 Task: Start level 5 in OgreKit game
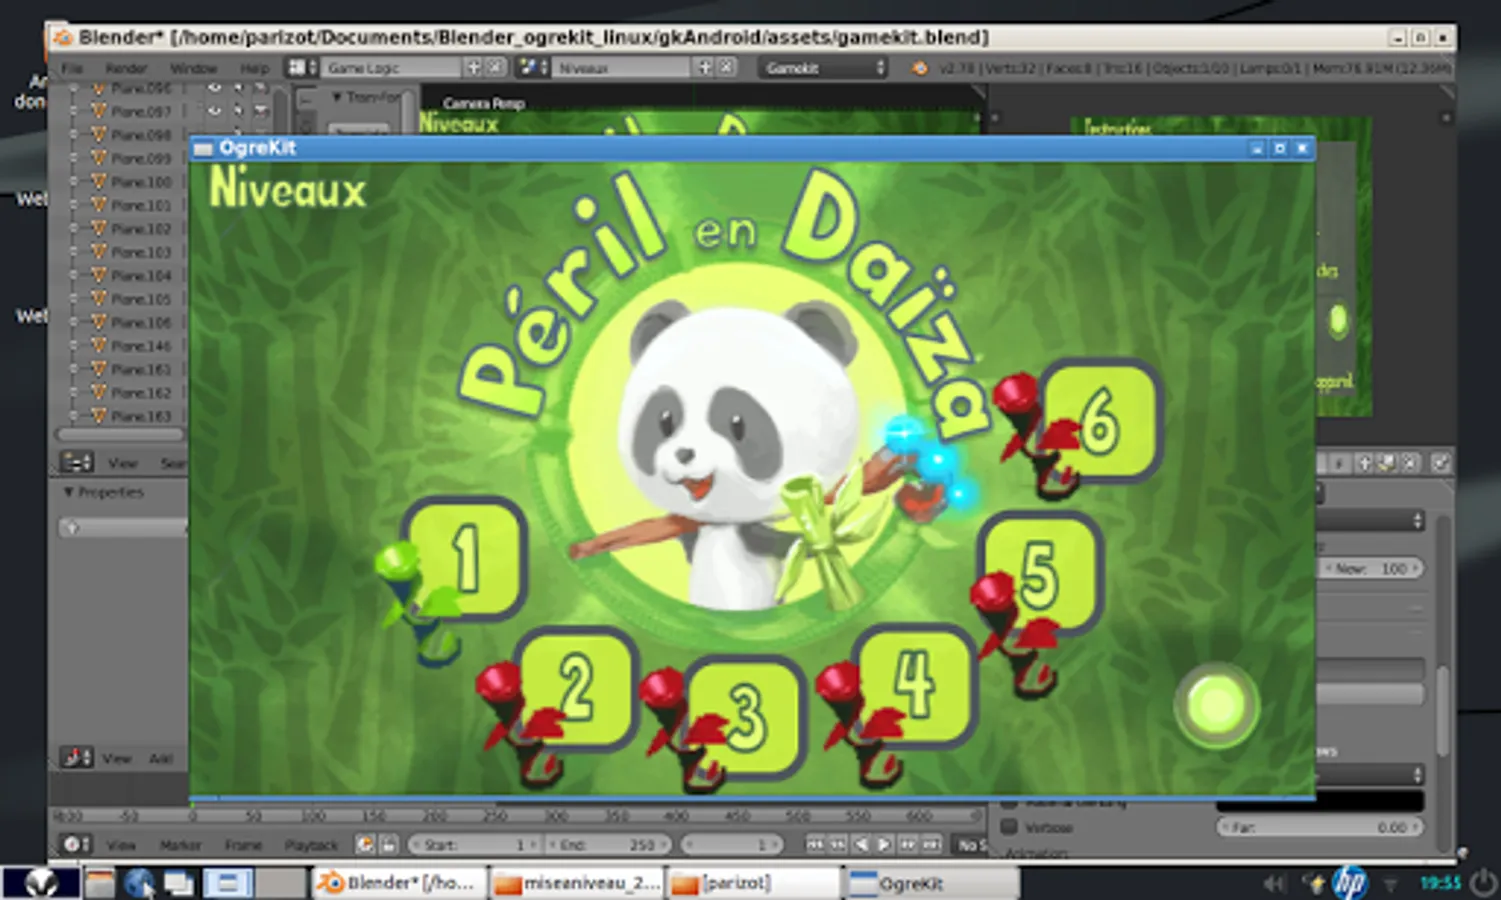click(x=1040, y=573)
